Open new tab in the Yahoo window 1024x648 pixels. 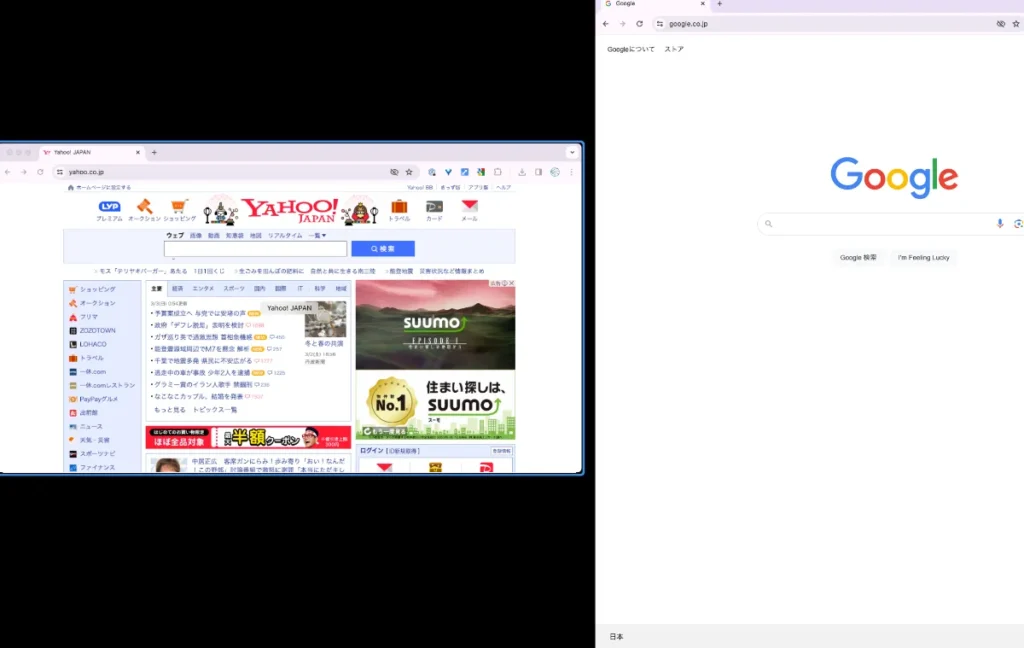(x=154, y=152)
